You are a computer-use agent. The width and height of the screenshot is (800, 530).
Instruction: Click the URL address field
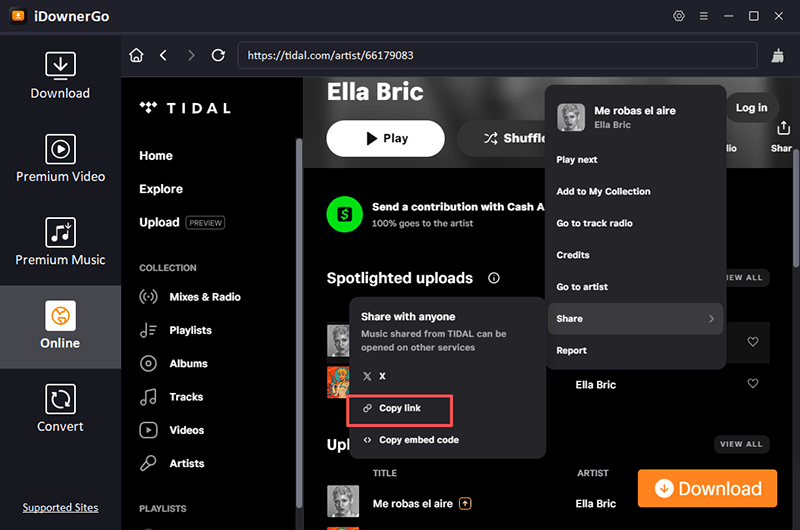tap(497, 55)
